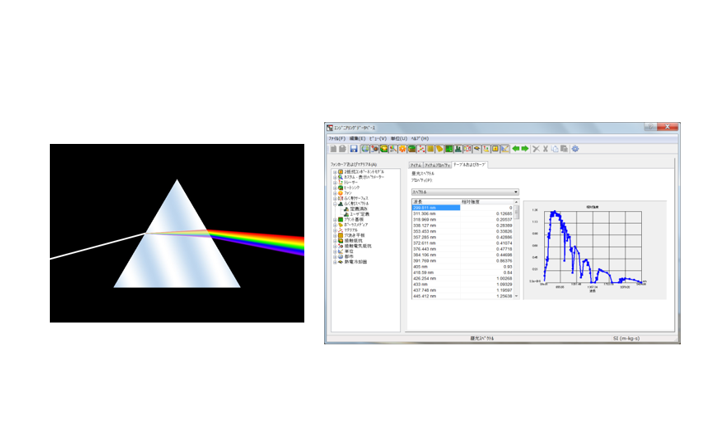Open the 編集(E) menu
720x444 pixels.
point(356,138)
